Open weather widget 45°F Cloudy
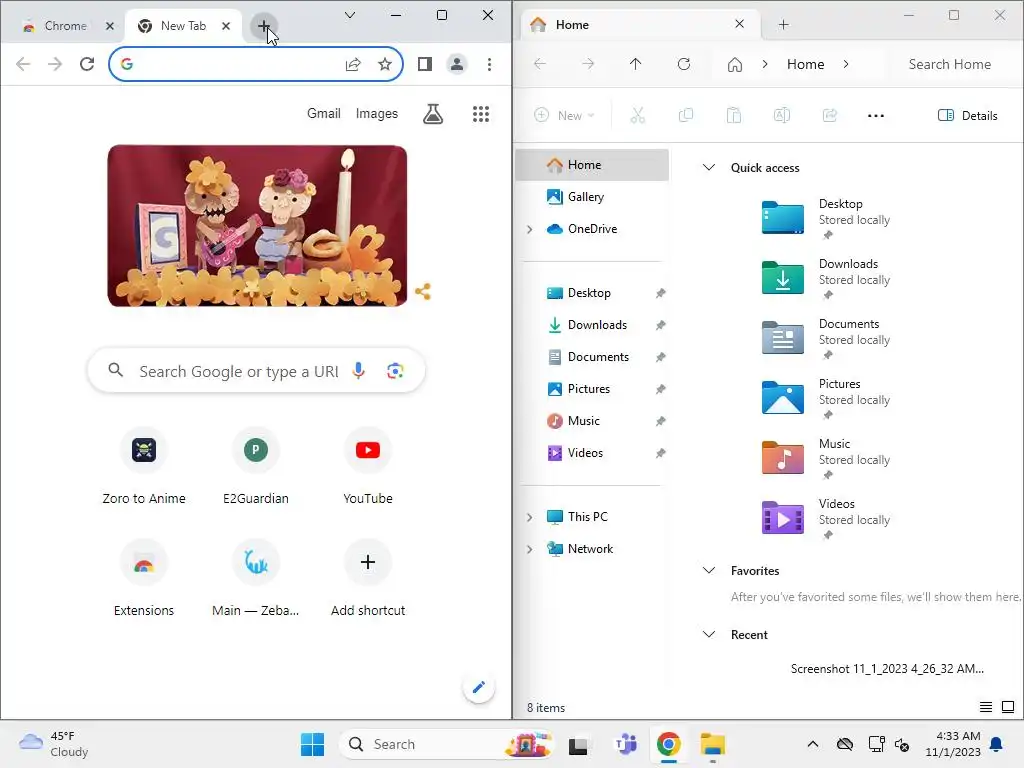Image resolution: width=1024 pixels, height=768 pixels. click(x=54, y=744)
